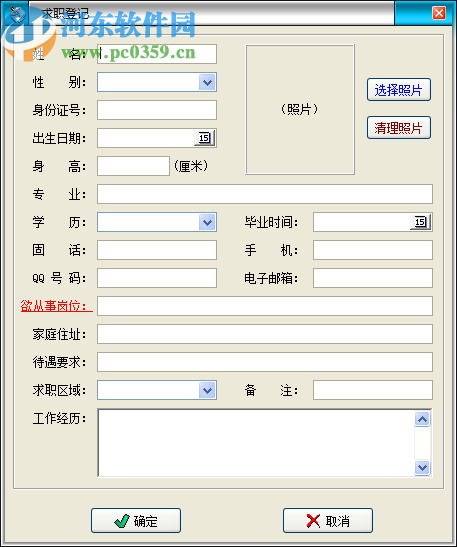This screenshot has height=547, width=457.
Task: Focus the 家庭住址 input field
Action: click(265, 334)
